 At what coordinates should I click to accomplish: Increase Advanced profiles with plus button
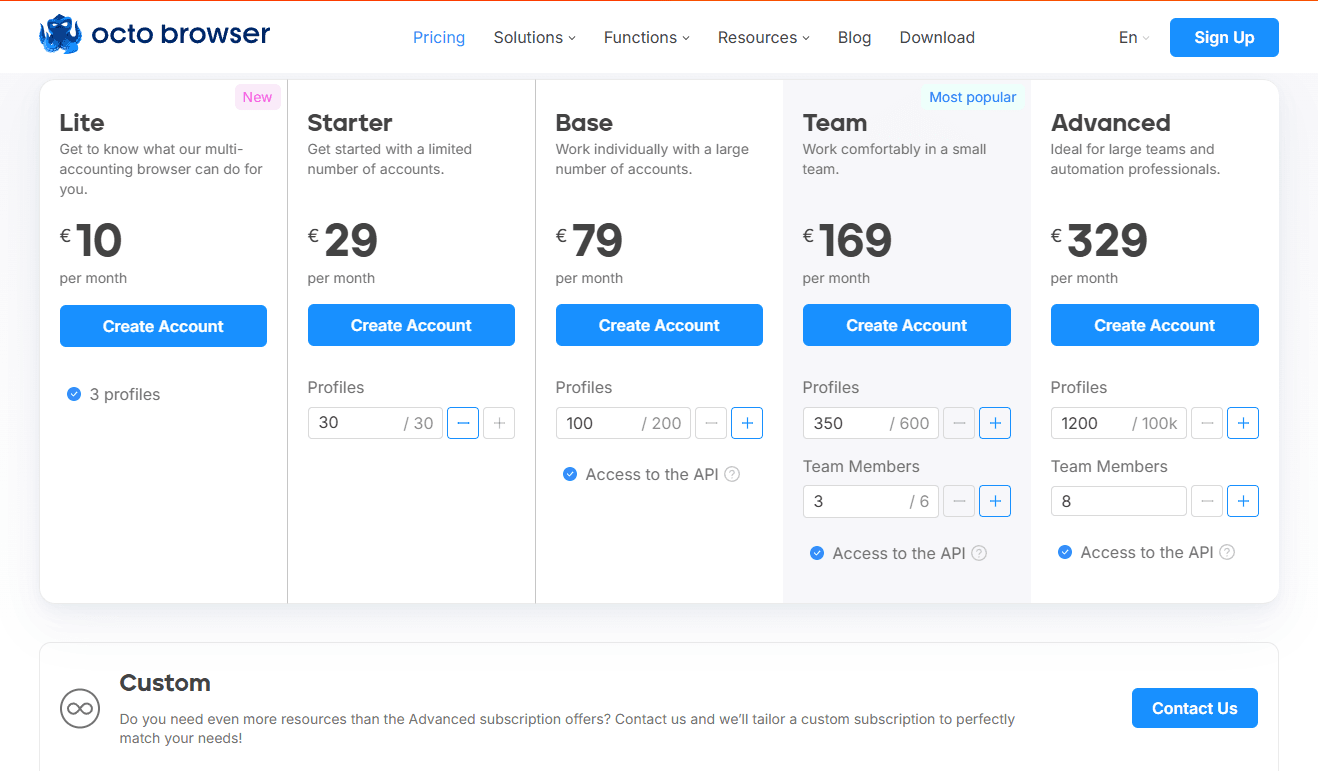(1243, 423)
